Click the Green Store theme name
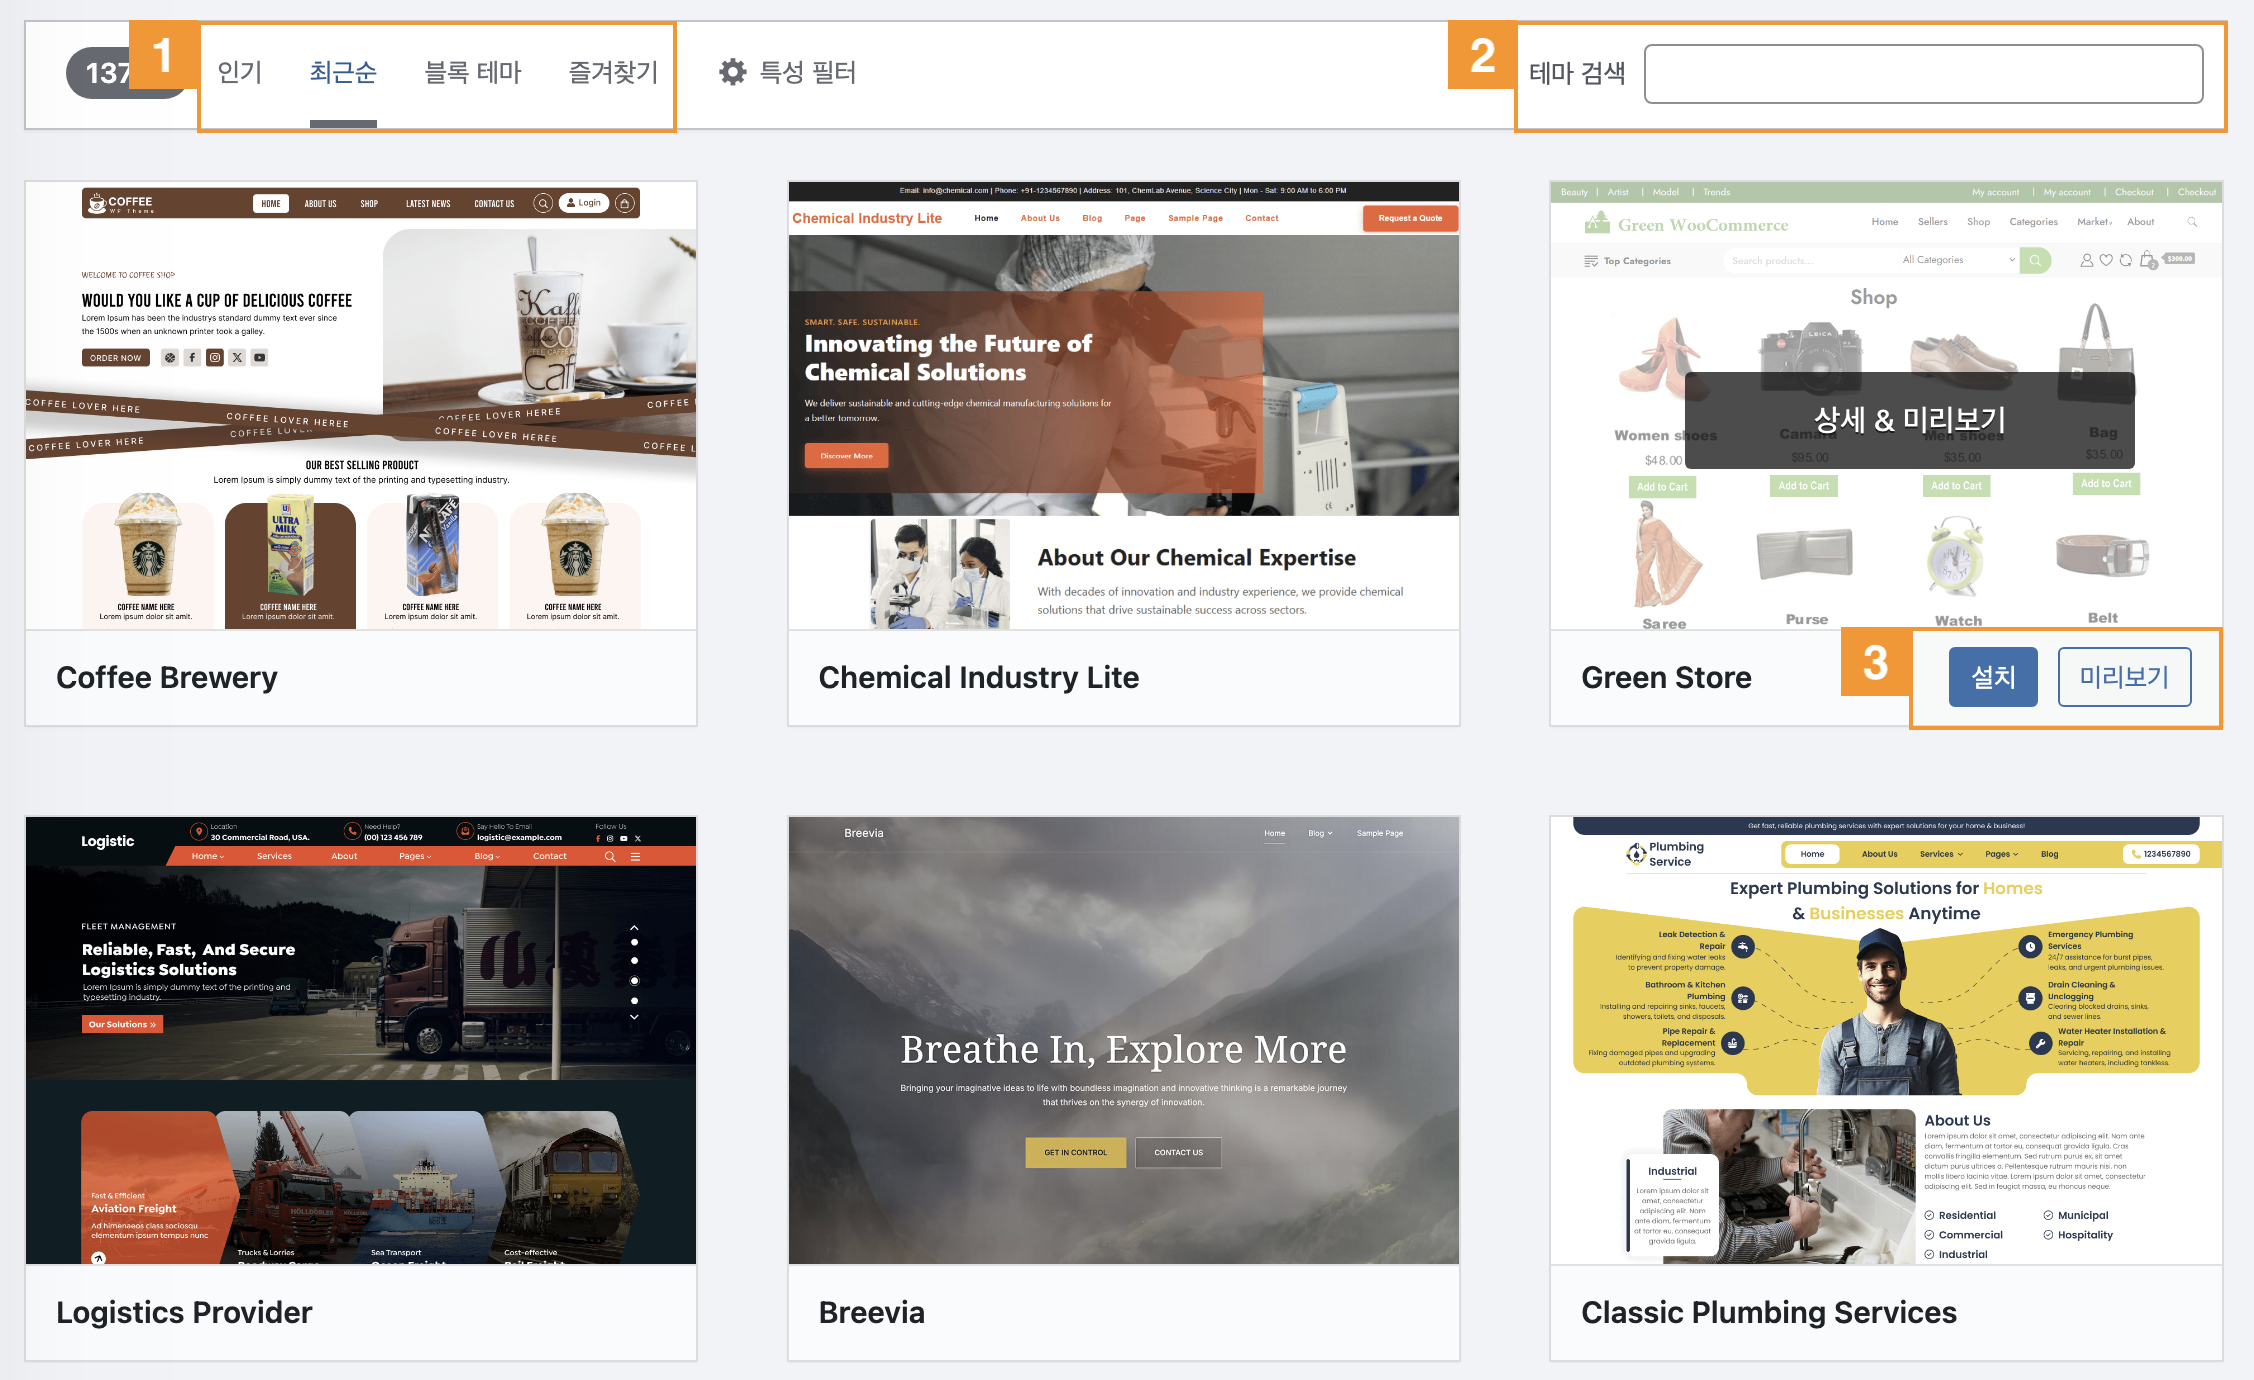The height and width of the screenshot is (1380, 2254). click(x=1666, y=677)
